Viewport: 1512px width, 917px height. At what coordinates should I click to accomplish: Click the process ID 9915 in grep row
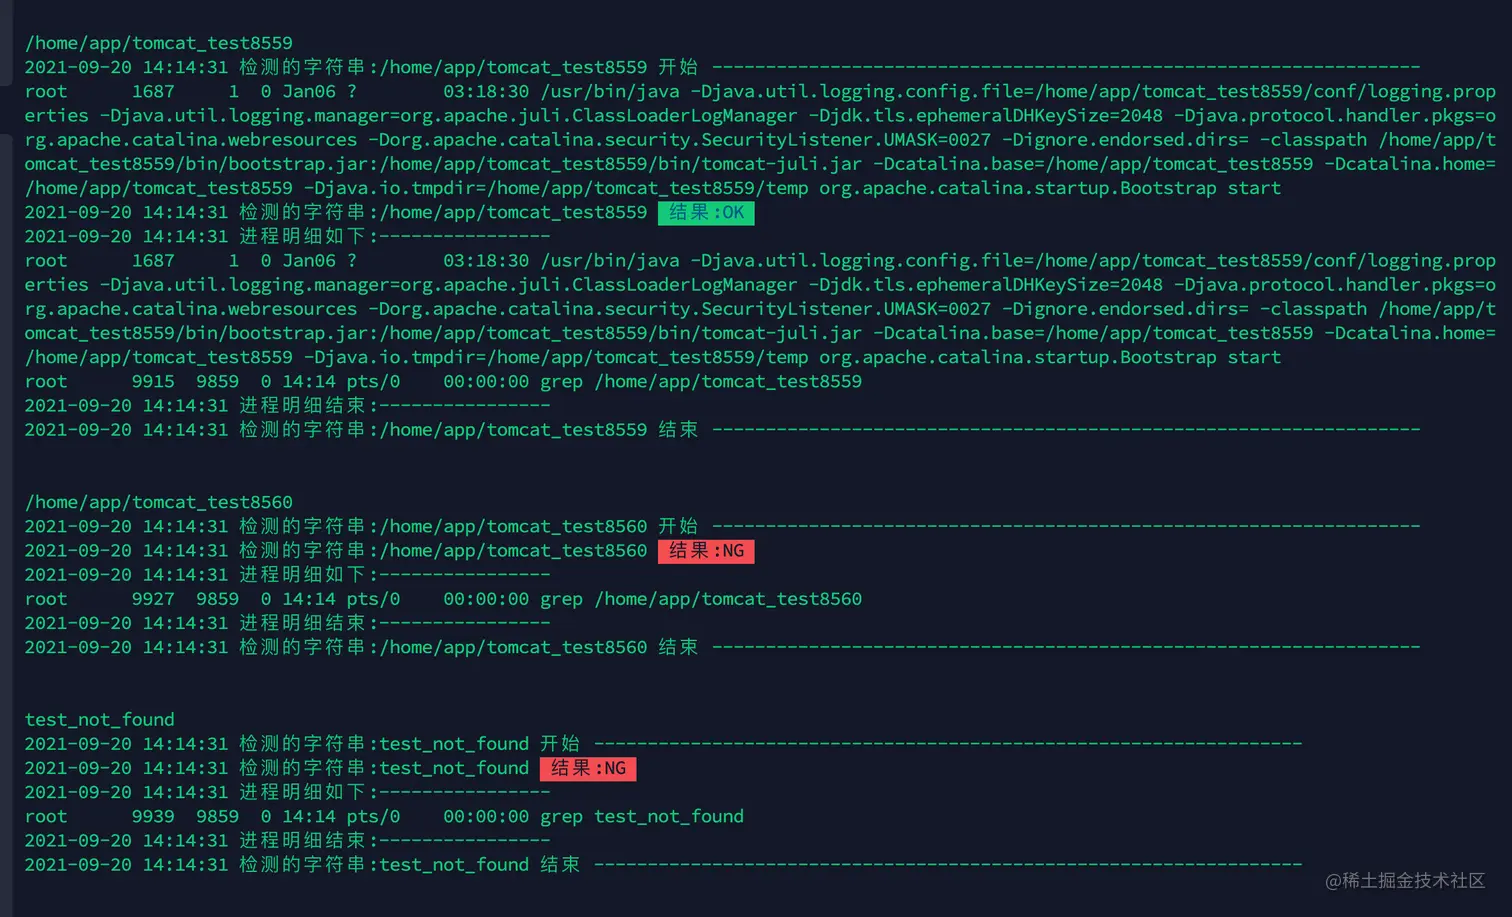[x=153, y=381]
